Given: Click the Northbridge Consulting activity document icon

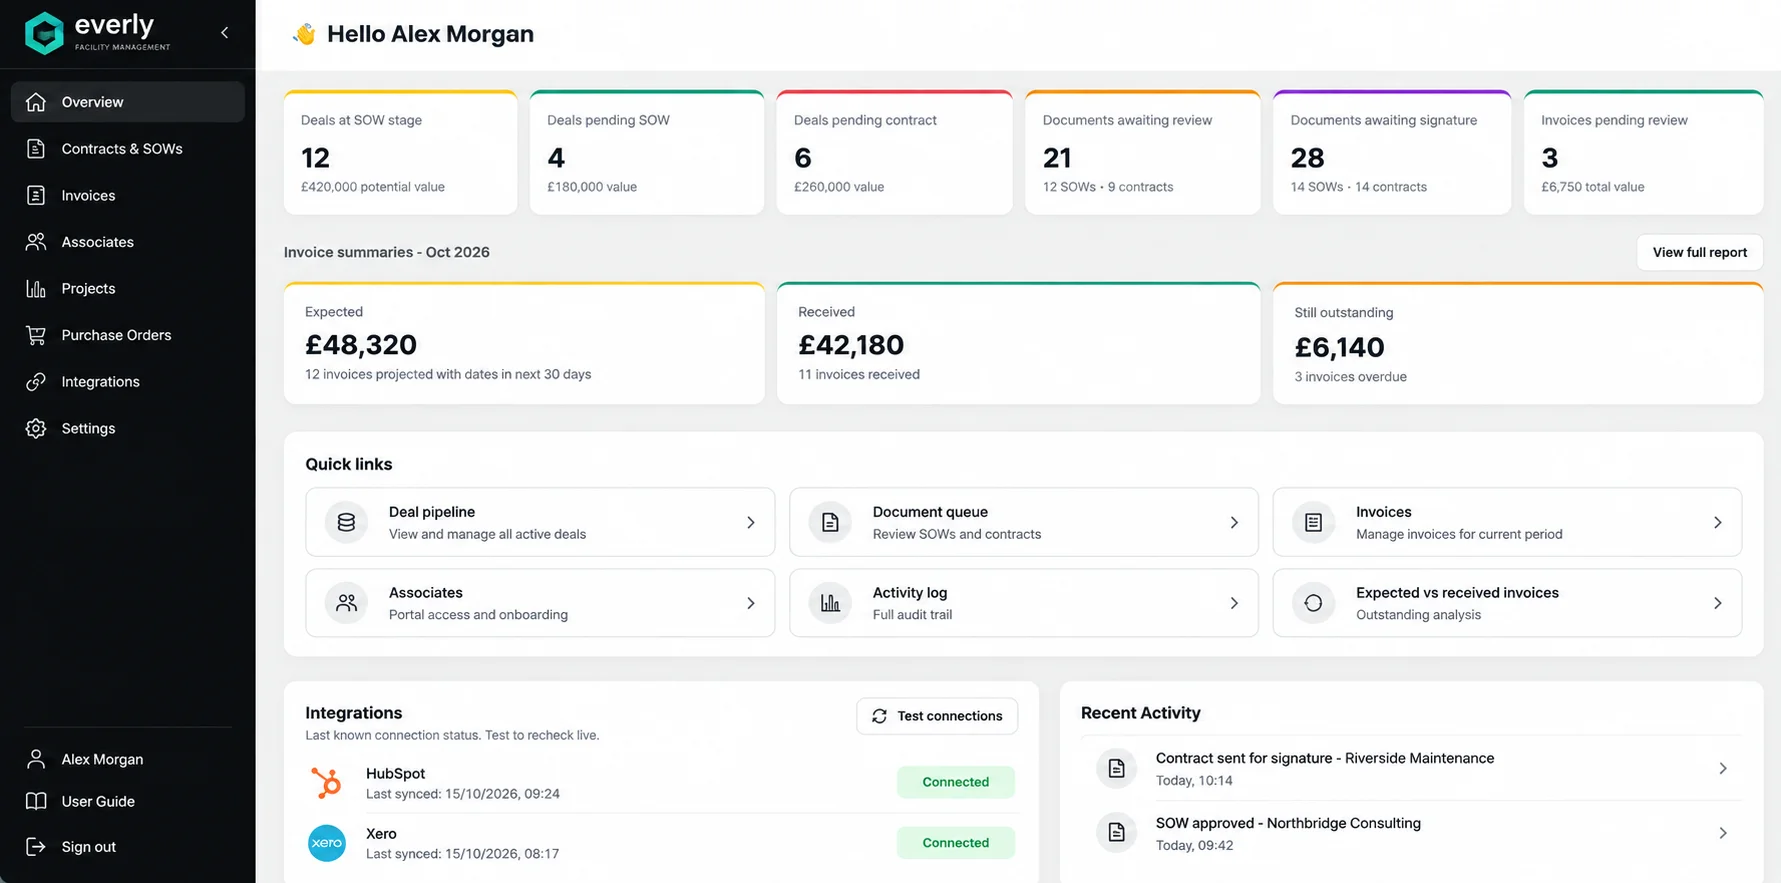Looking at the screenshot, I should point(1117,832).
